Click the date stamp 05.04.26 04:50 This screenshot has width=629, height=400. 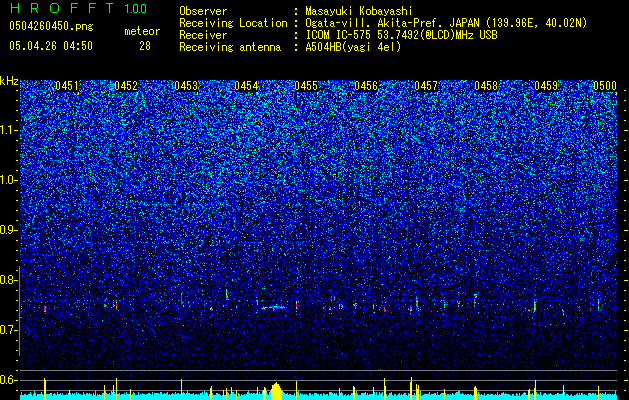51,46
